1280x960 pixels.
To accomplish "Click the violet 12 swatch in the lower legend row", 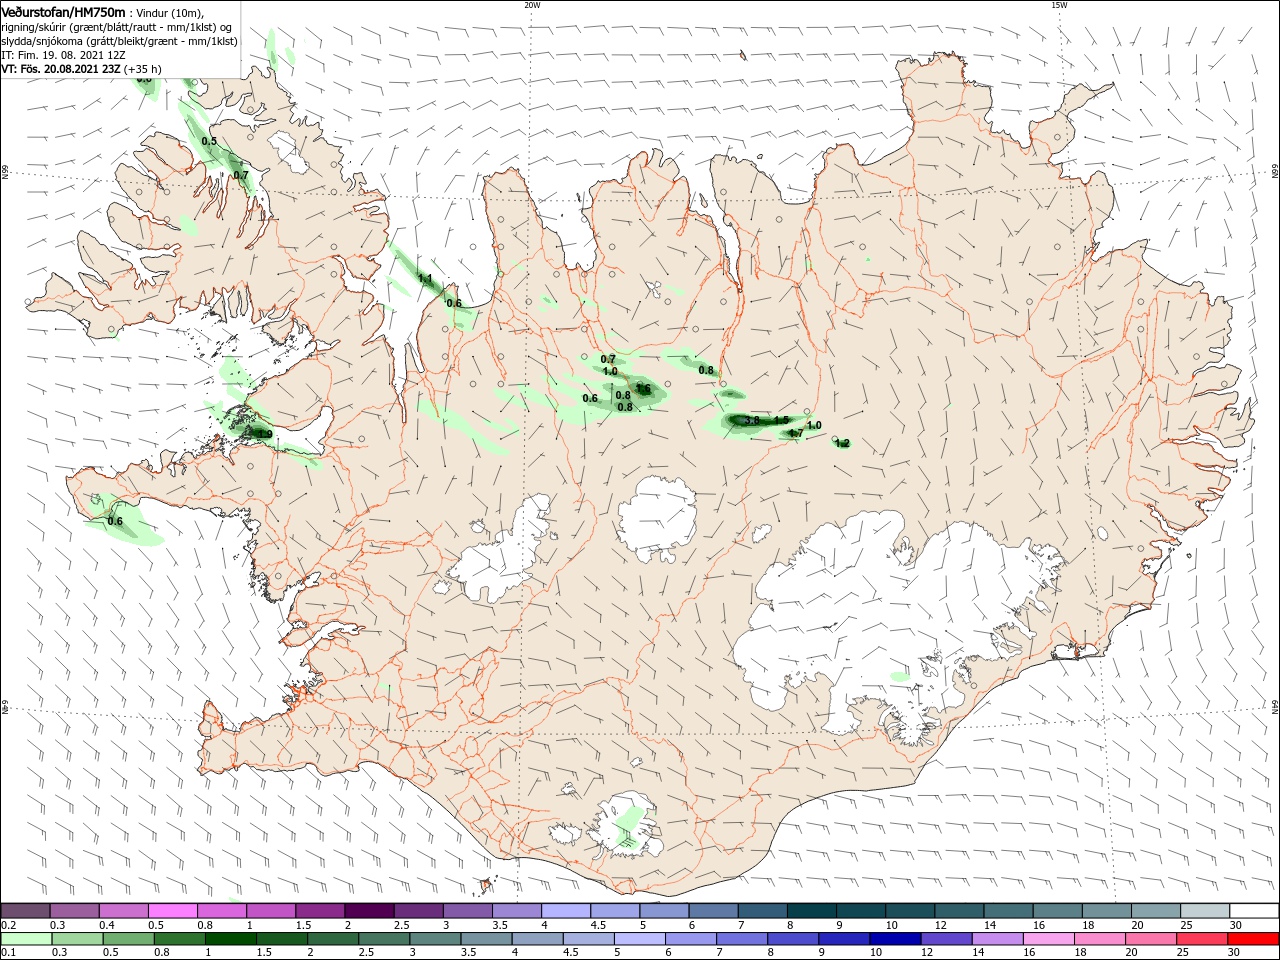I will point(946,939).
